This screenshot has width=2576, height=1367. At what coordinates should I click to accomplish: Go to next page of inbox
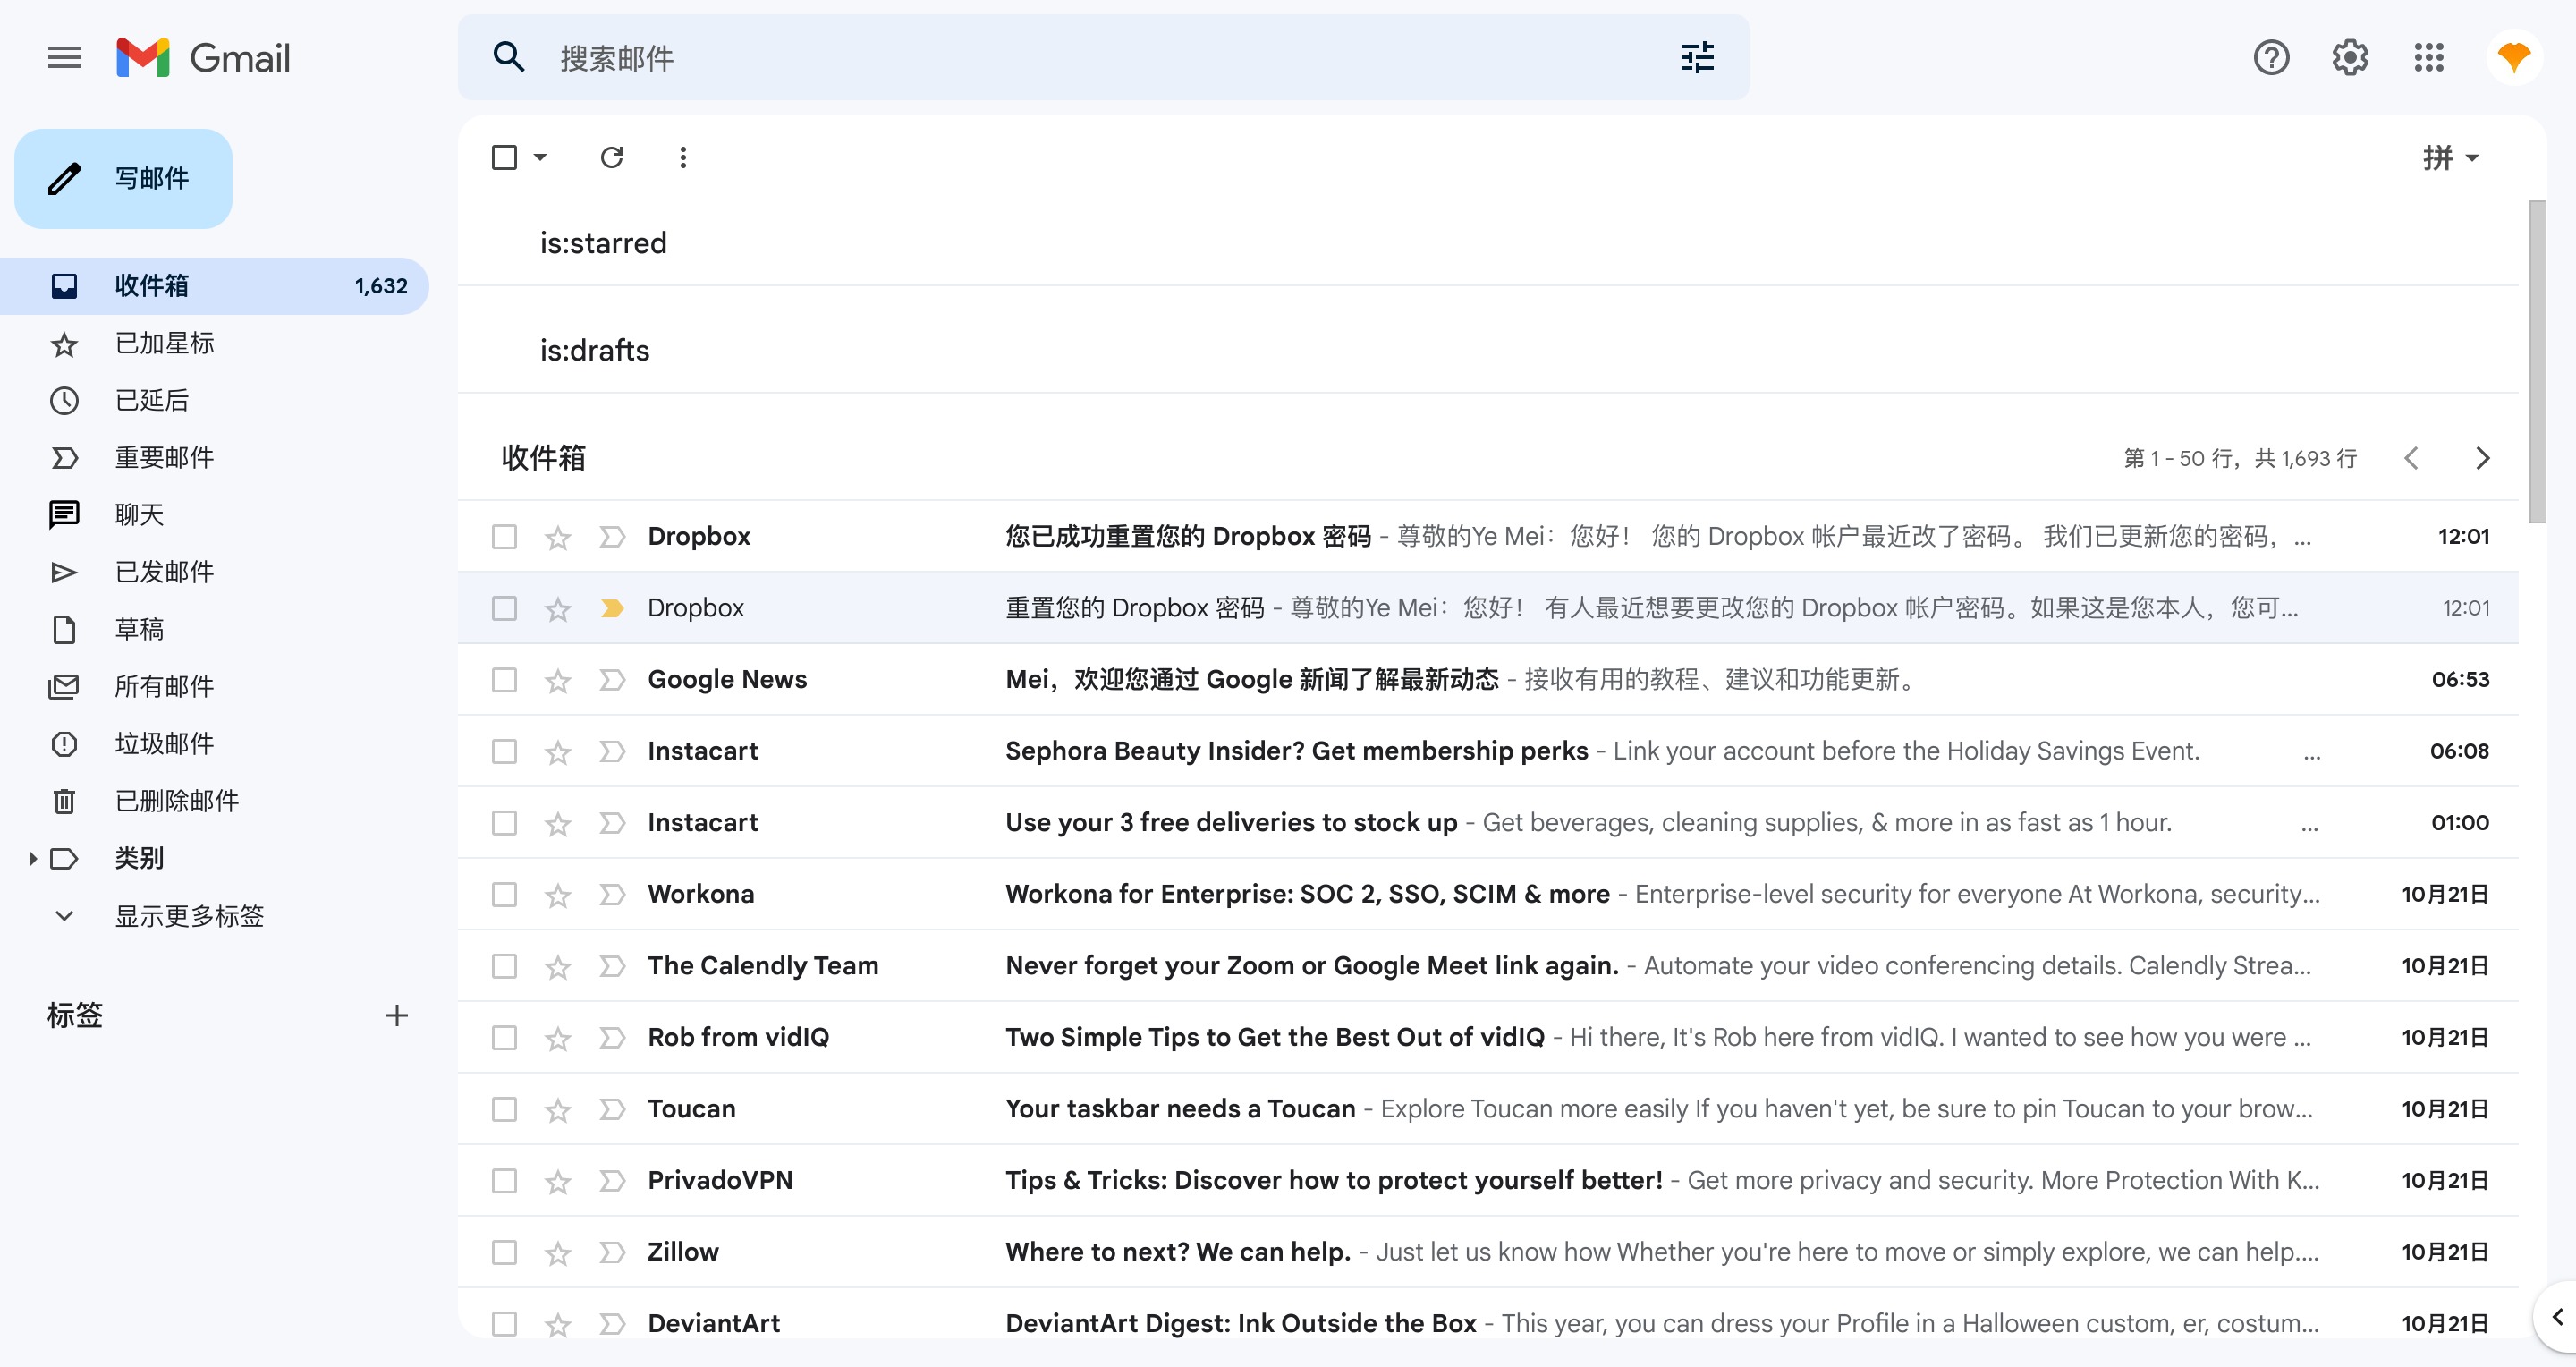(x=2482, y=458)
